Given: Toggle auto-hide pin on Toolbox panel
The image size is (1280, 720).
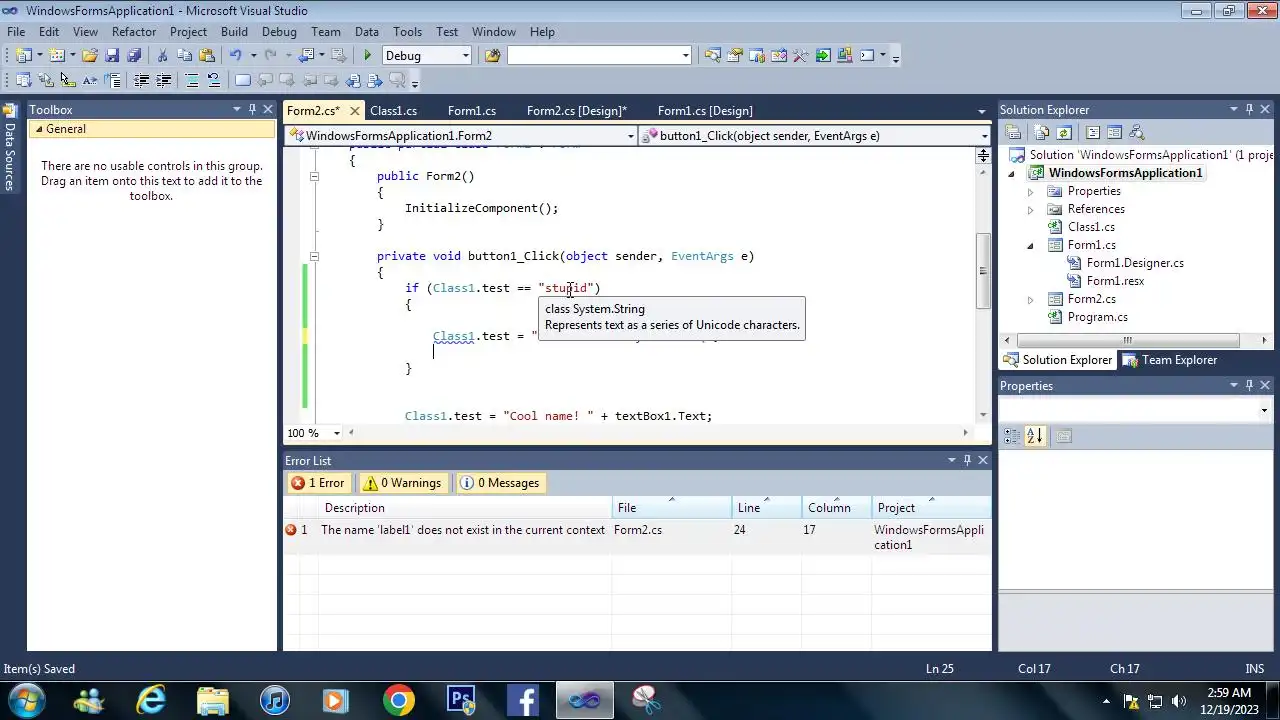Looking at the screenshot, I should coord(253,109).
